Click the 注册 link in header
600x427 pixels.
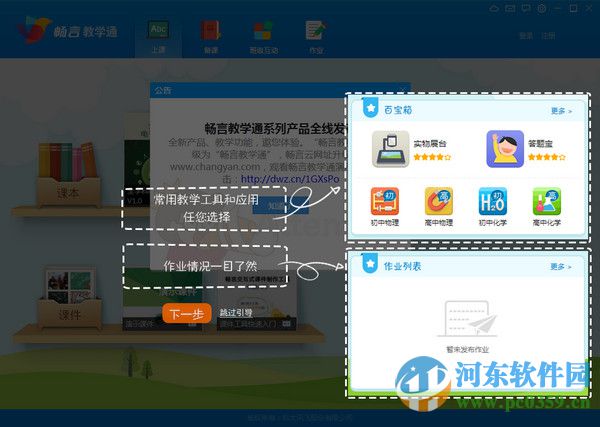coord(548,36)
